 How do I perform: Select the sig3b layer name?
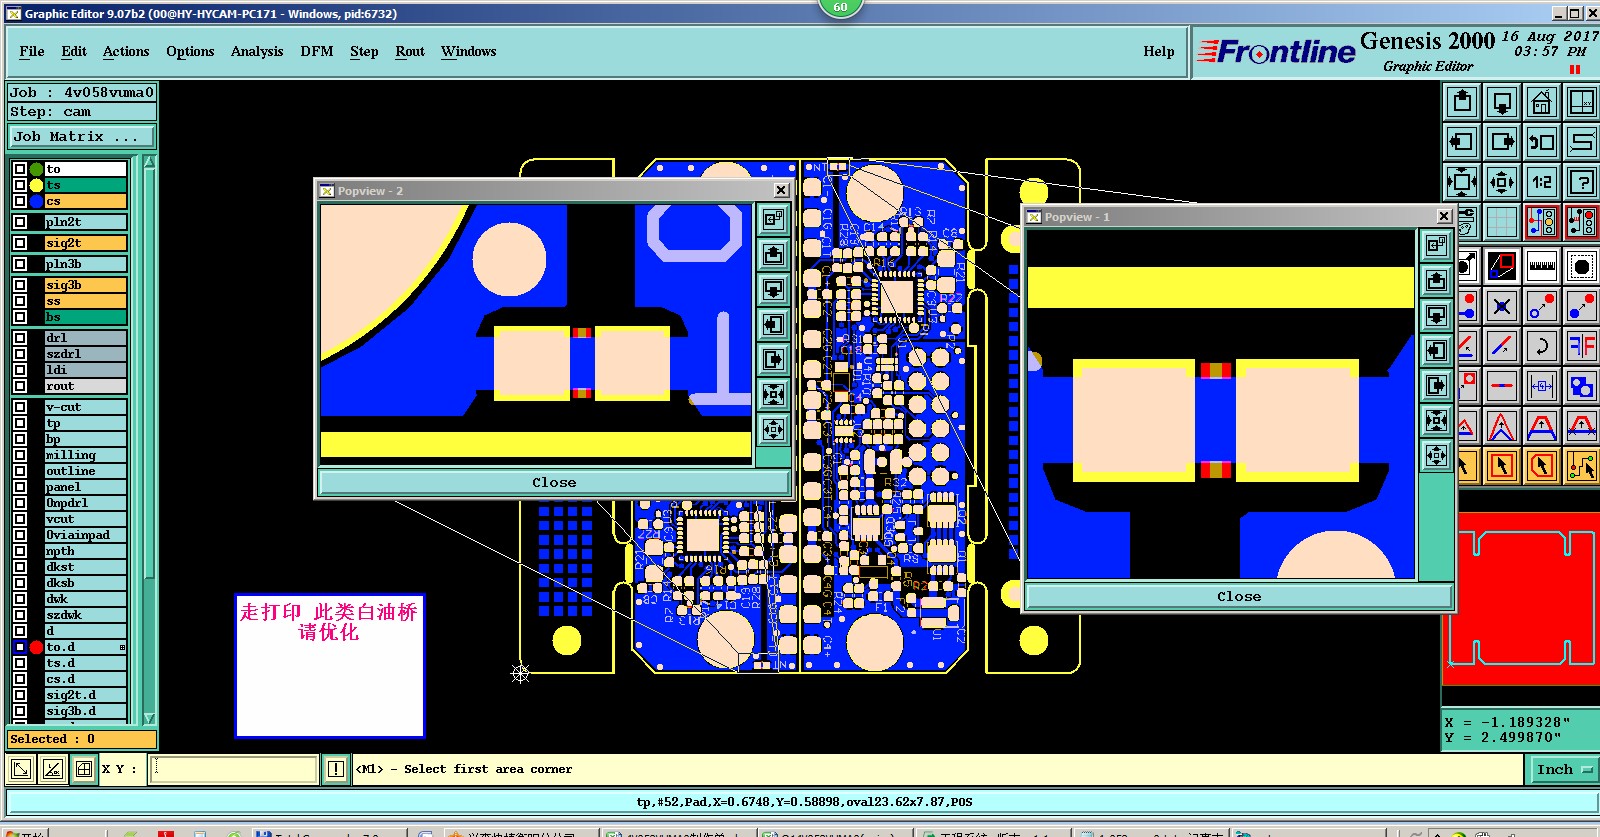click(x=86, y=285)
